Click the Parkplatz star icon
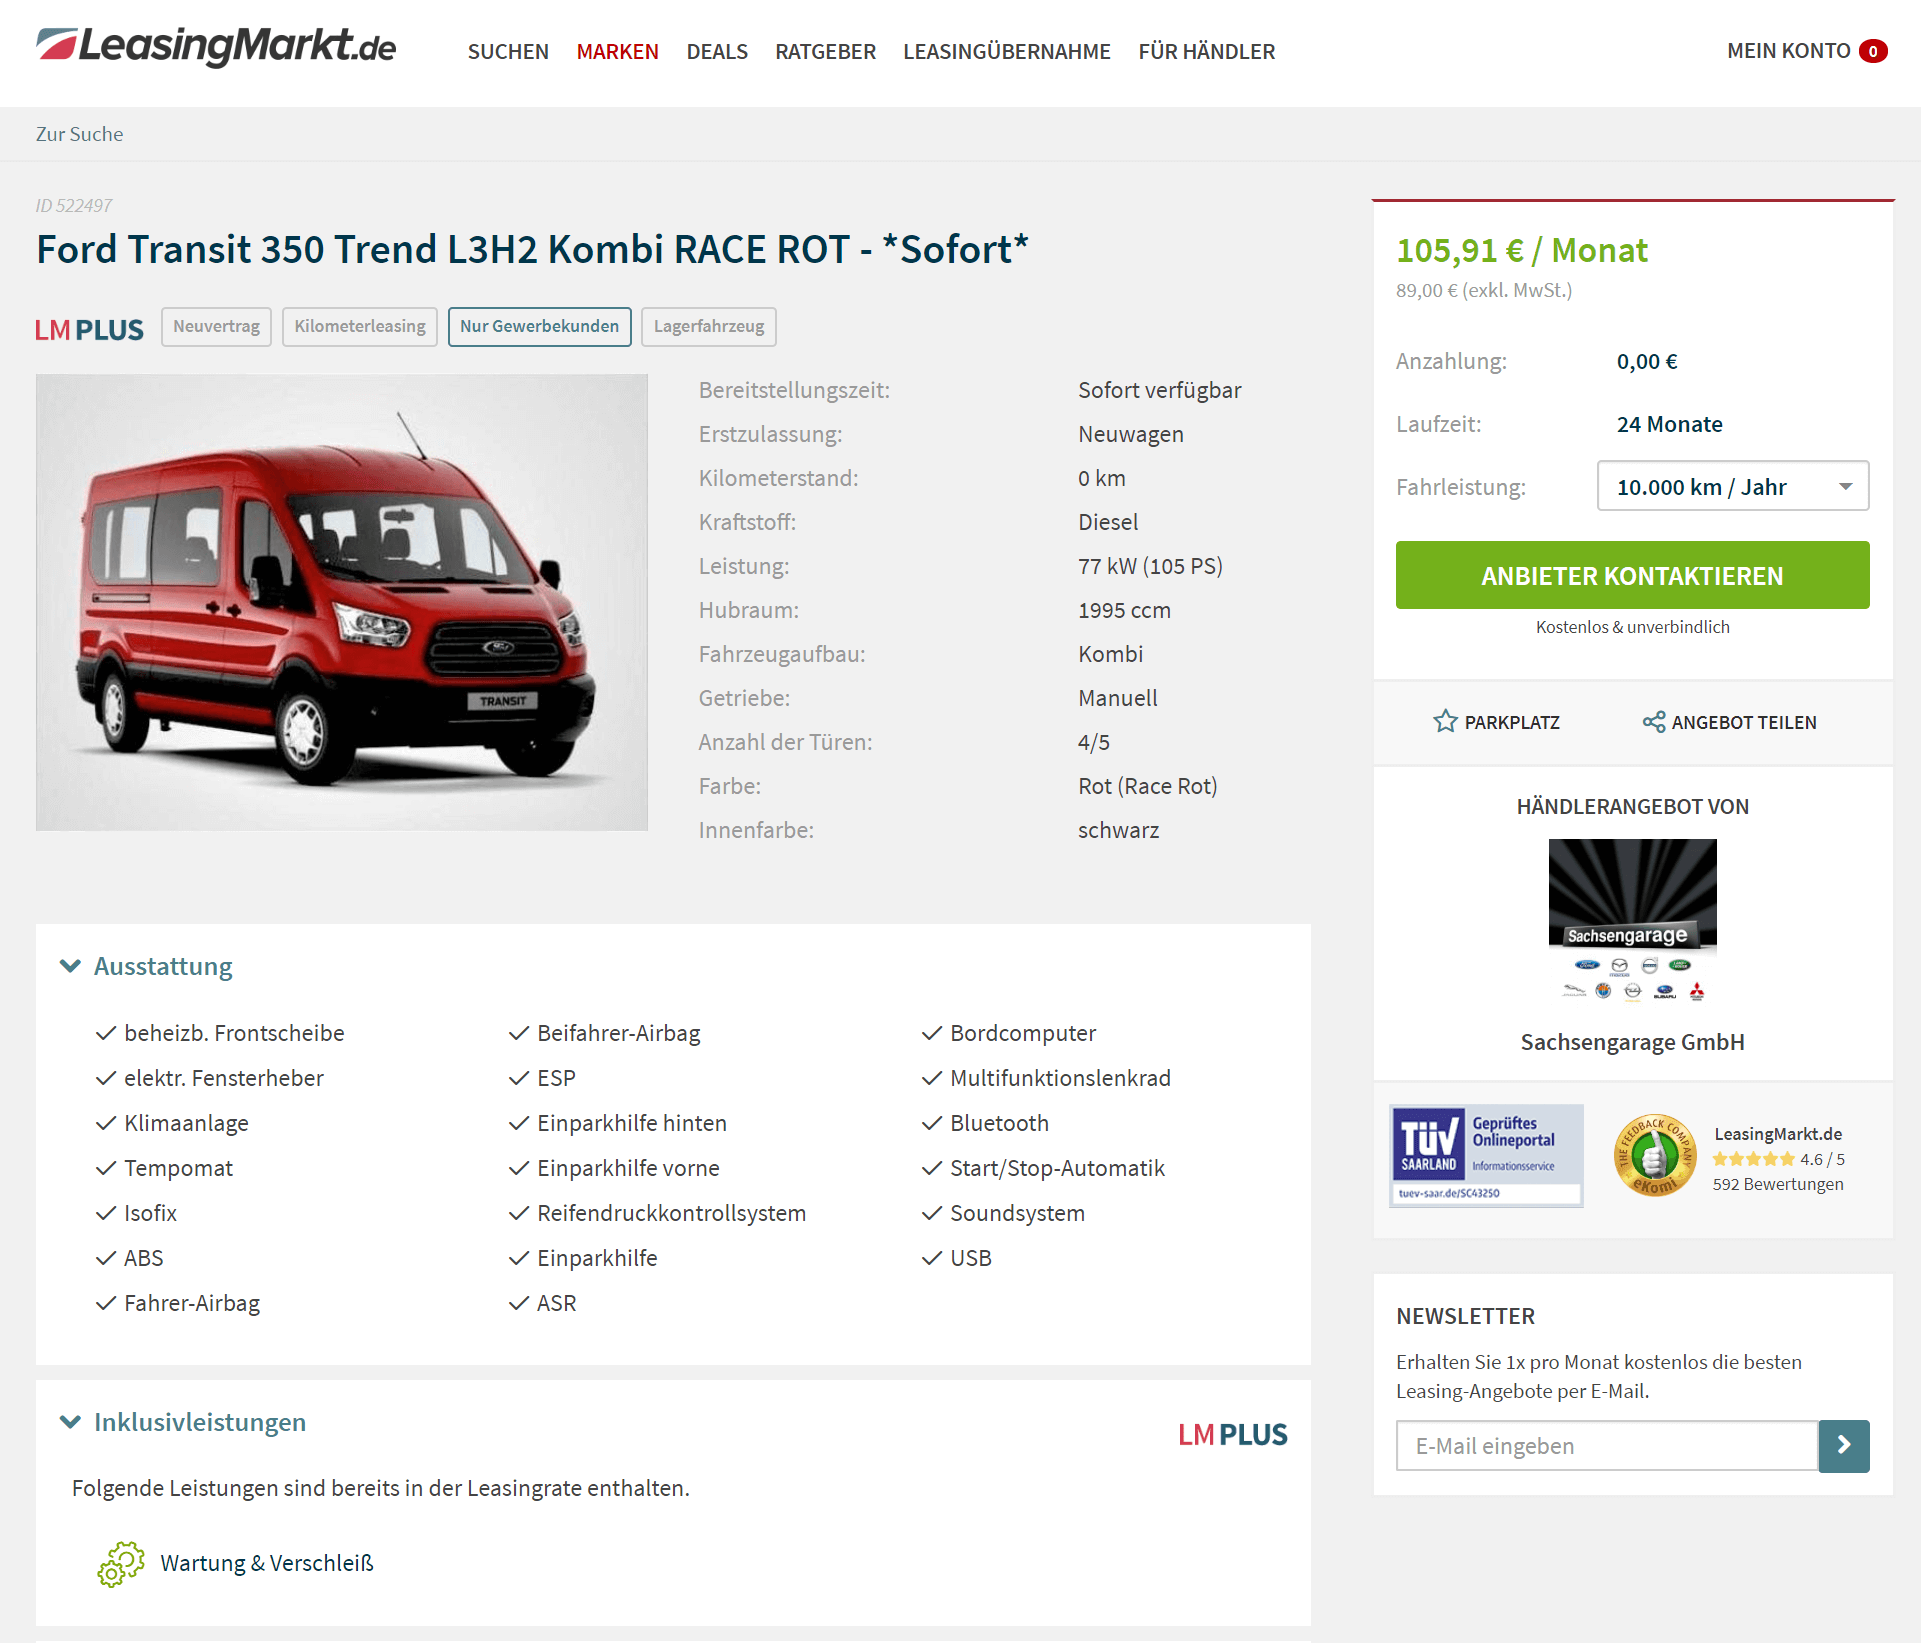Viewport: 1921px width, 1643px height. pos(1445,721)
